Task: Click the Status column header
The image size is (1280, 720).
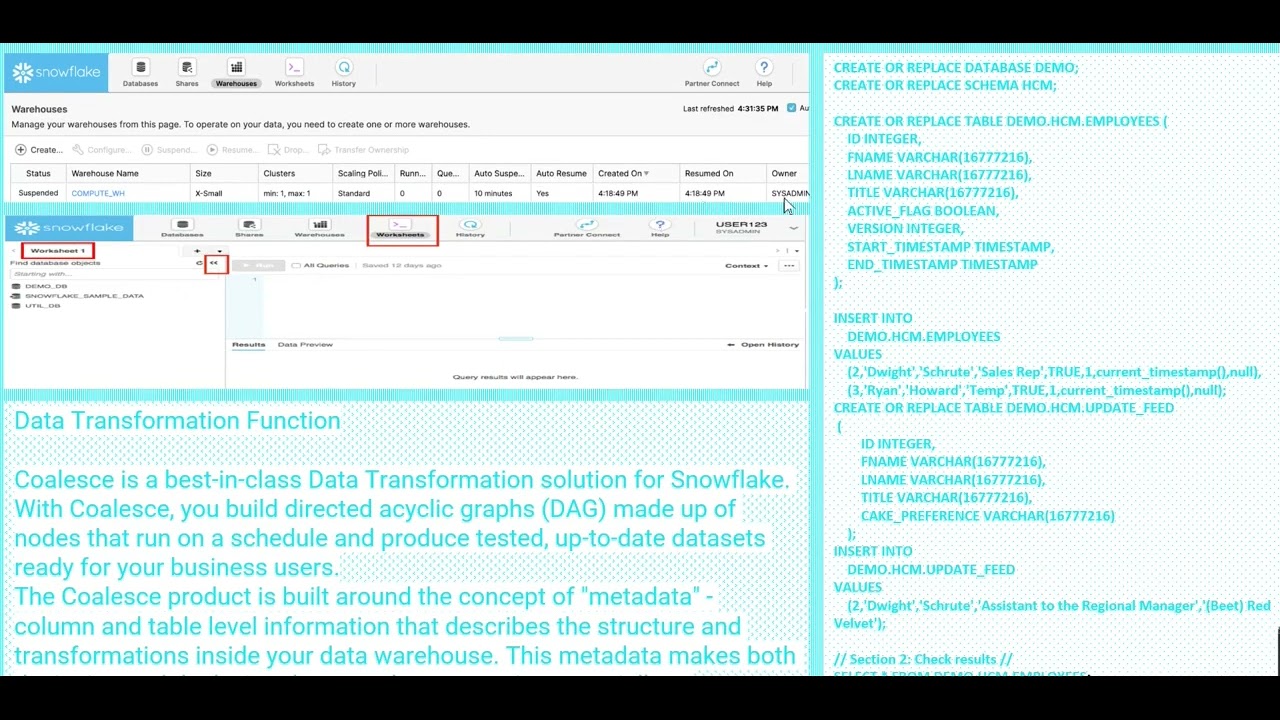Action: [x=38, y=173]
